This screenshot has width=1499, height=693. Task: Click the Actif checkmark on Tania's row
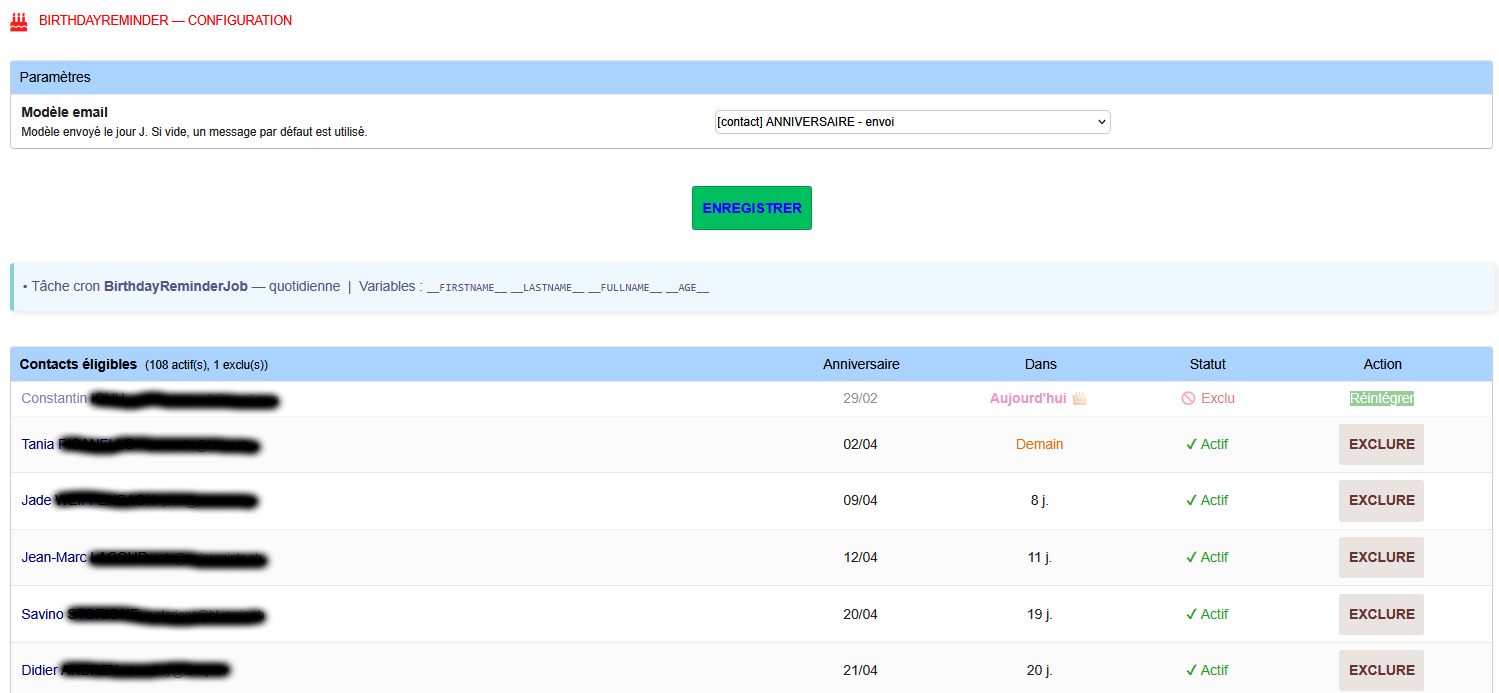(x=1191, y=444)
